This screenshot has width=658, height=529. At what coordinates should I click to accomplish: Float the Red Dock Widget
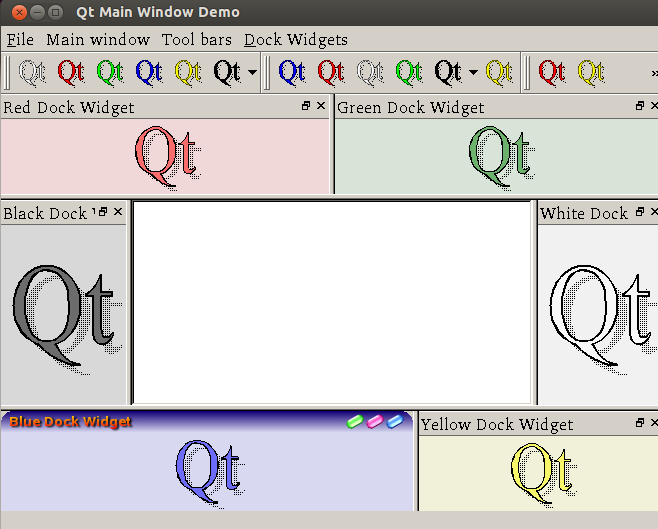coord(306,106)
